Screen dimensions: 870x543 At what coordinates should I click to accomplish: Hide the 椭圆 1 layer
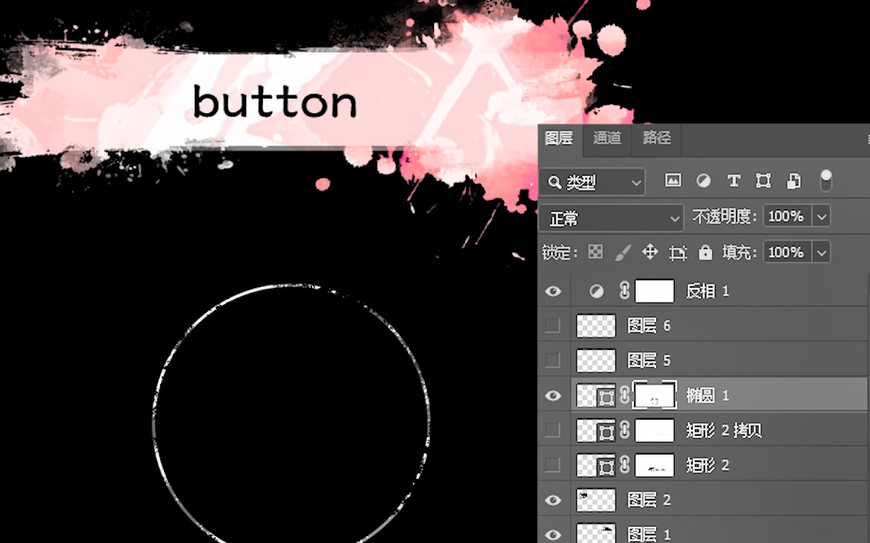[553, 395]
